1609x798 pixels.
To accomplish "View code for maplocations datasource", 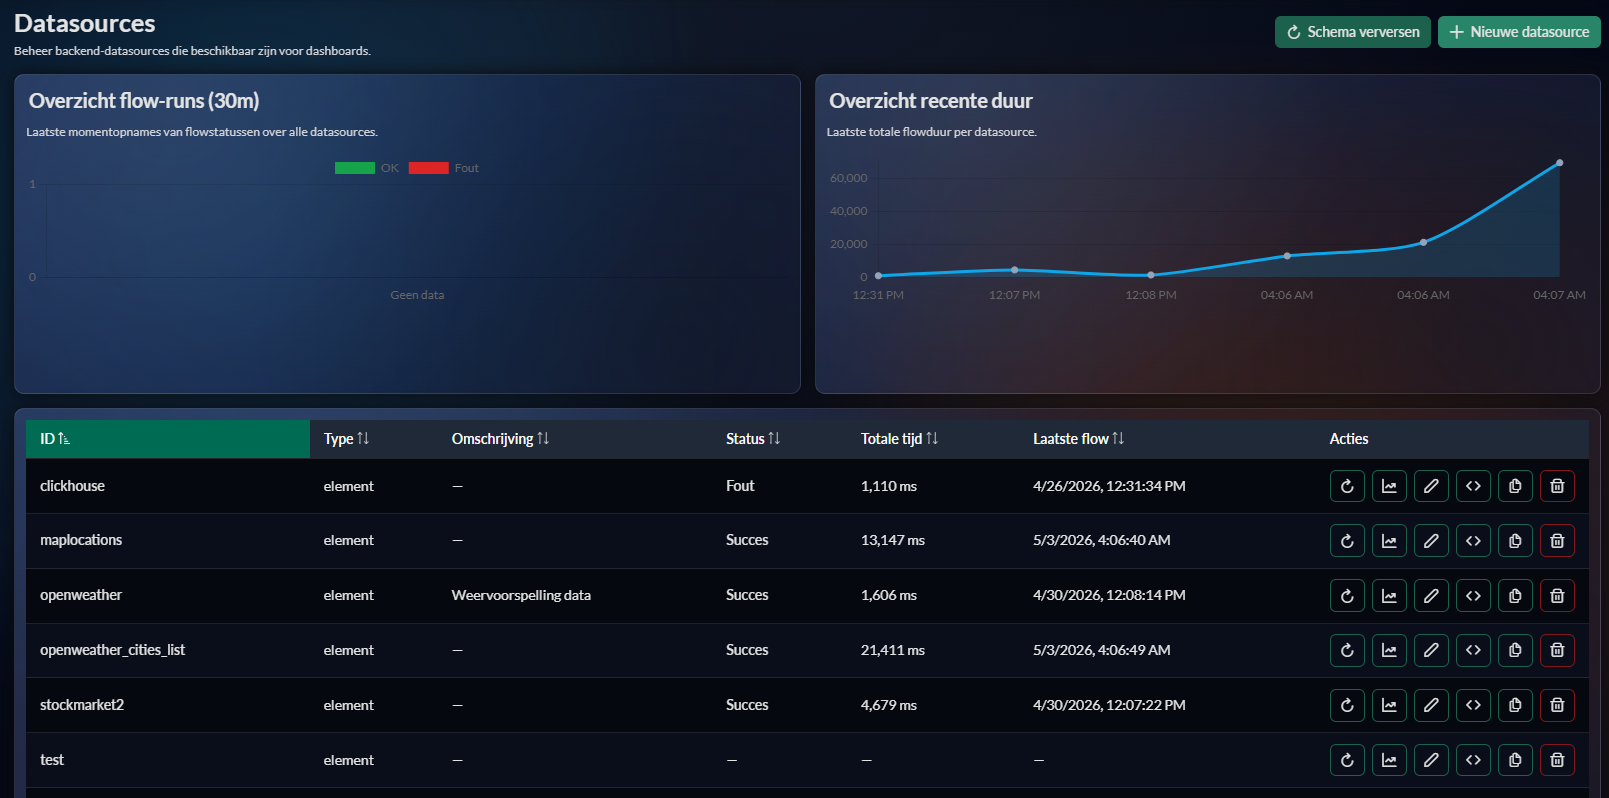I will pos(1473,541).
